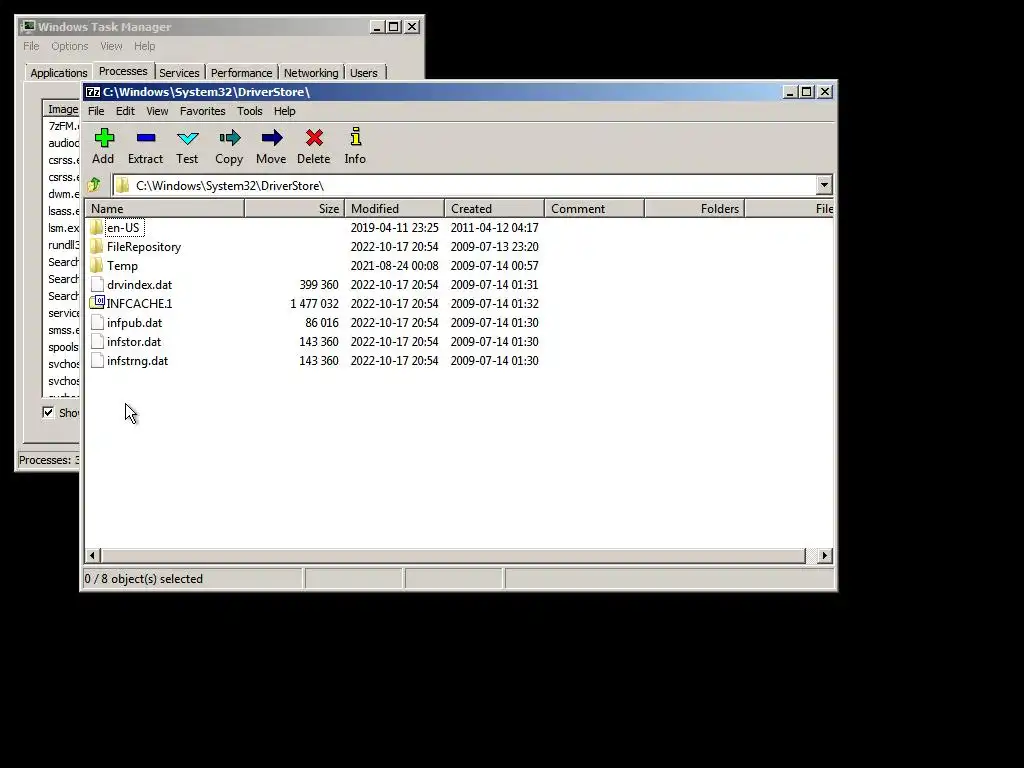The height and width of the screenshot is (768, 1024).
Task: Click the red Delete icon
Action: pos(314,138)
